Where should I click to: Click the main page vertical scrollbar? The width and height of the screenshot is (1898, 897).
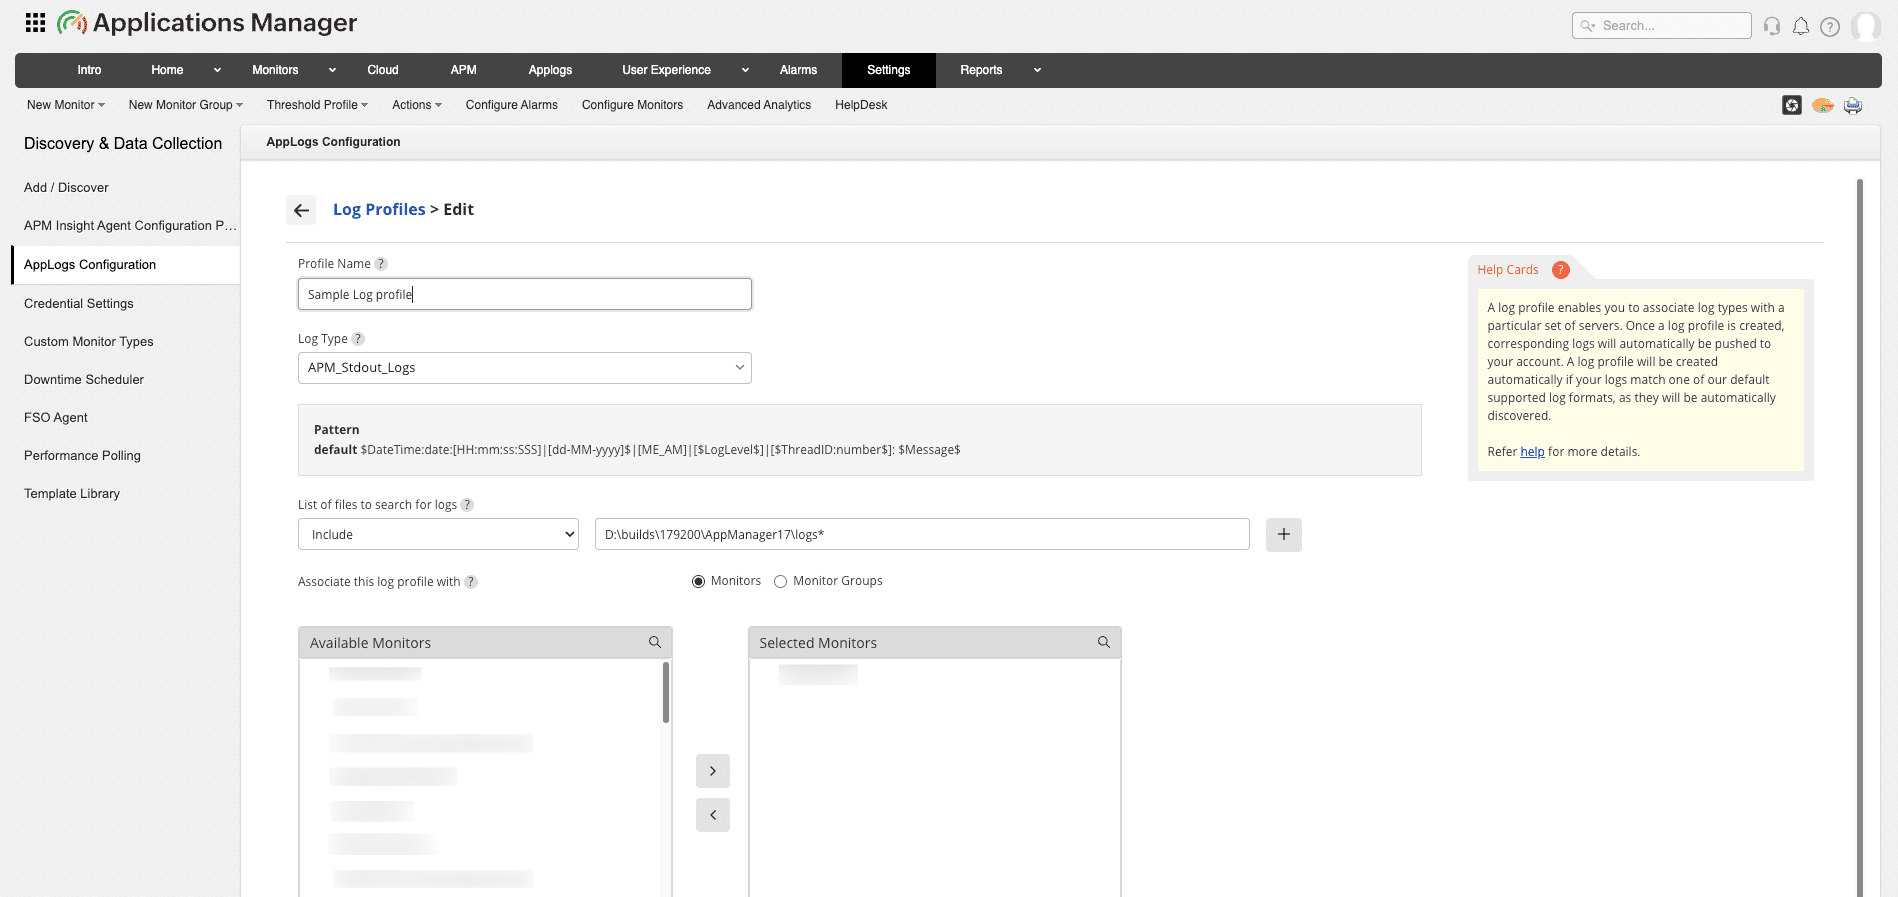1860,538
